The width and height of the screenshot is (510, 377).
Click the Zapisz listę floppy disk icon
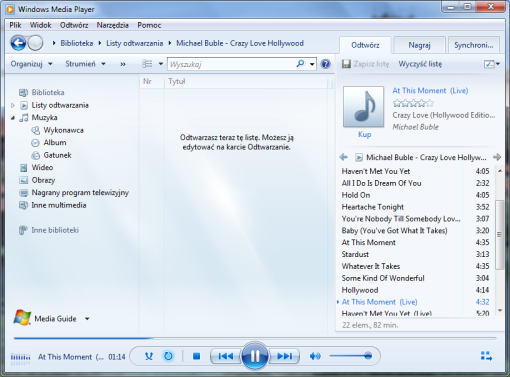[x=346, y=64]
